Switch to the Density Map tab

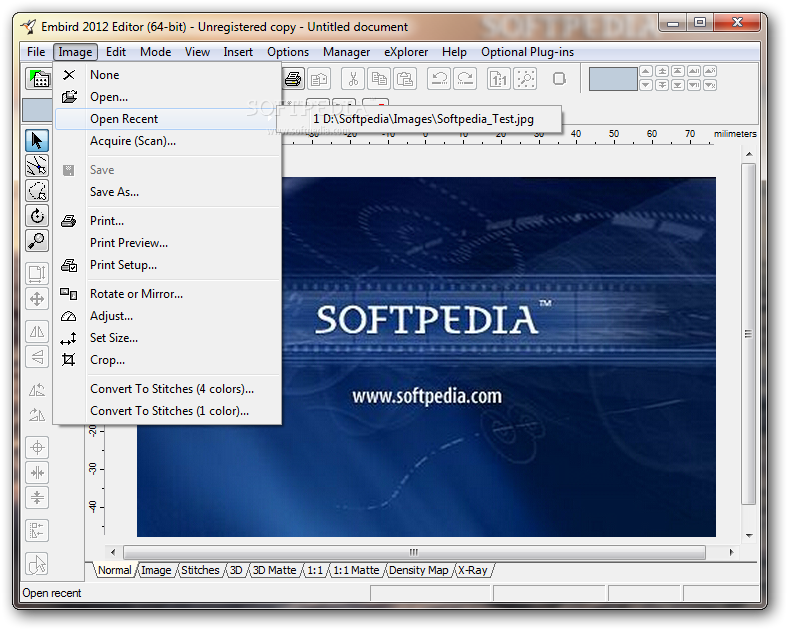(x=419, y=570)
